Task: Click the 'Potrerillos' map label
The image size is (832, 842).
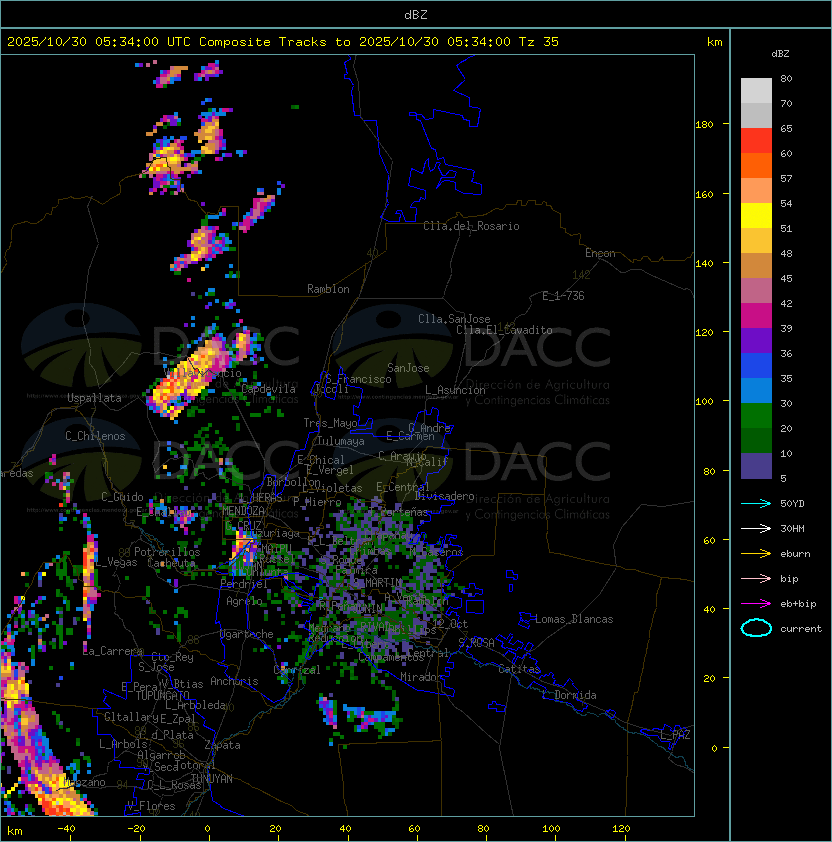Action: coord(167,552)
